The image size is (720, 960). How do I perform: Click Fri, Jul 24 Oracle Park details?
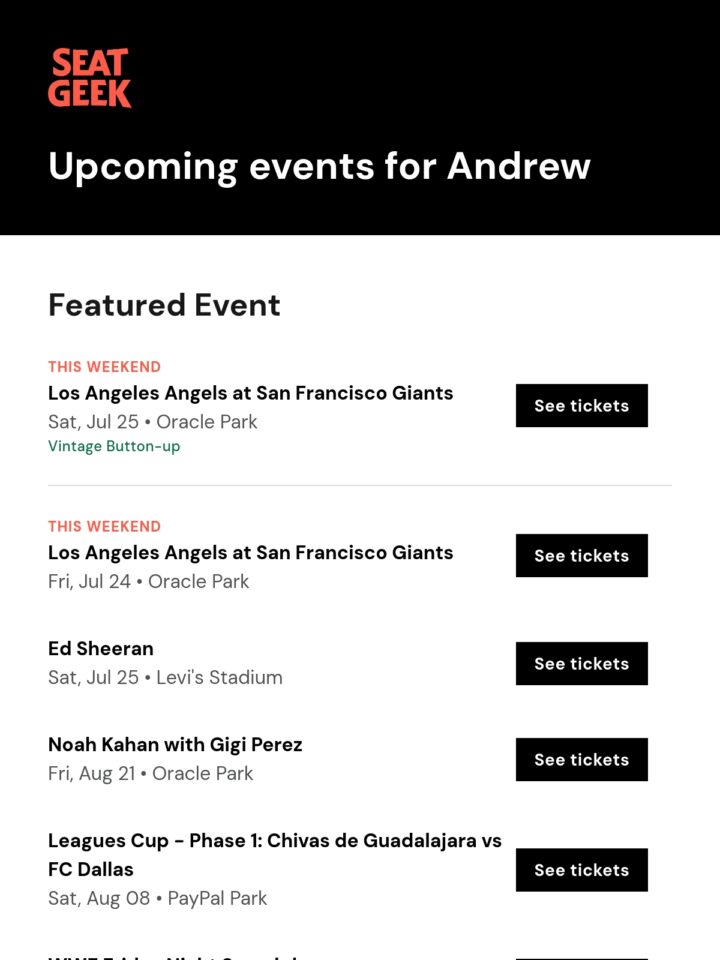tap(149, 582)
